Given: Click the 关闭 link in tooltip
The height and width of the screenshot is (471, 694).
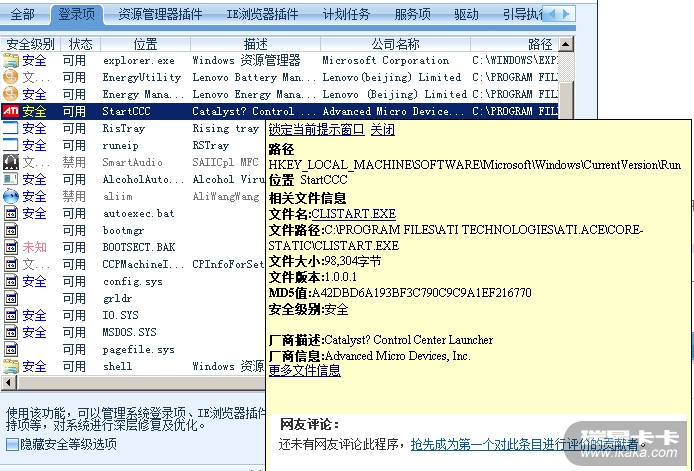Looking at the screenshot, I should click(x=382, y=130).
